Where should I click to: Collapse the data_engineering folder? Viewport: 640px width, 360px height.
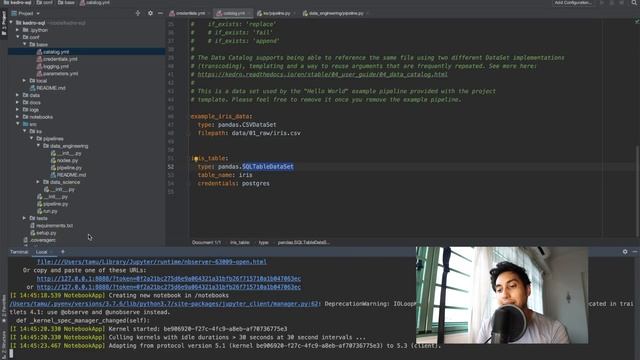(39, 146)
